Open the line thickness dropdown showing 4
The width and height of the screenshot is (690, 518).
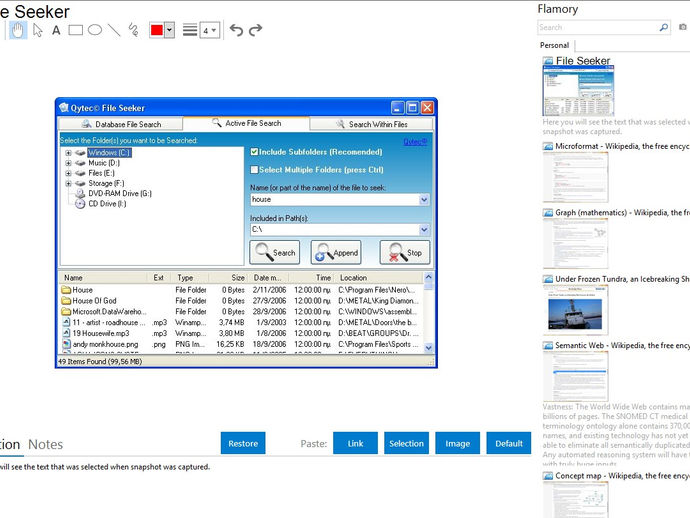[209, 30]
